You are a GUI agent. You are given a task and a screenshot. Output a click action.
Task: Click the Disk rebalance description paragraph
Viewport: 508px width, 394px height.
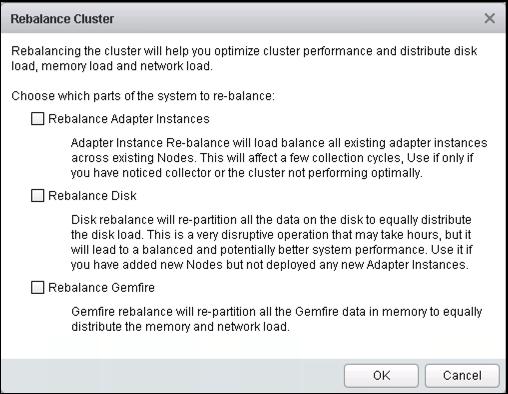272,242
